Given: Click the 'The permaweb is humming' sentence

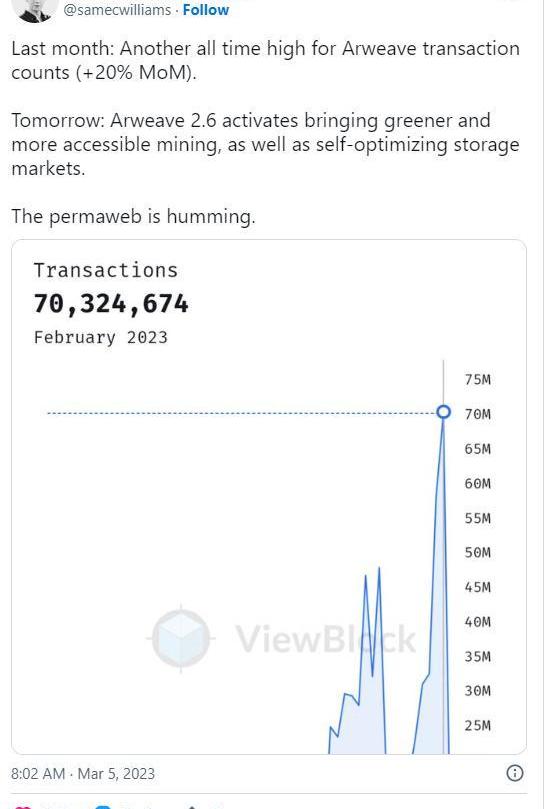Looking at the screenshot, I should pyautogui.click(x=134, y=217).
